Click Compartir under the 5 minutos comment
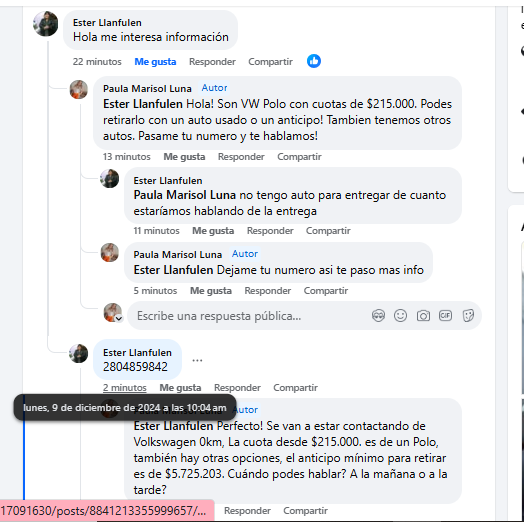 click(326, 291)
